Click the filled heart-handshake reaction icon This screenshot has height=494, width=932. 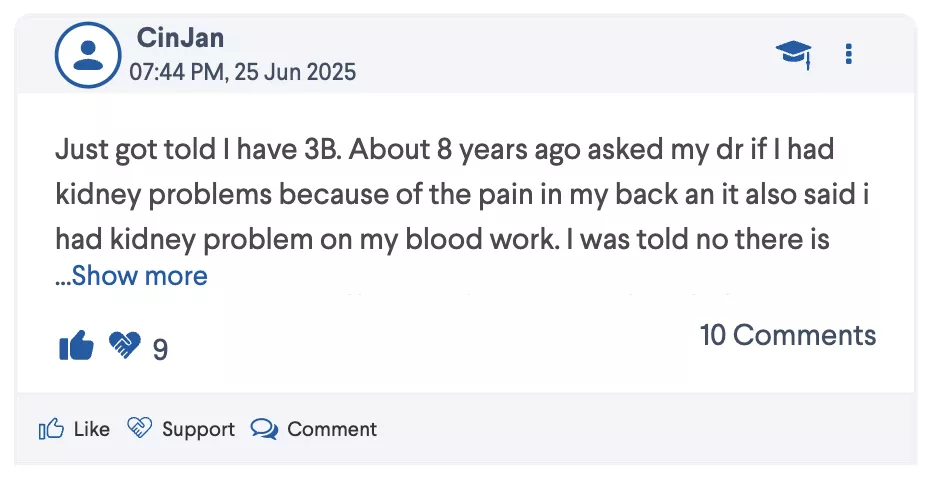124,346
